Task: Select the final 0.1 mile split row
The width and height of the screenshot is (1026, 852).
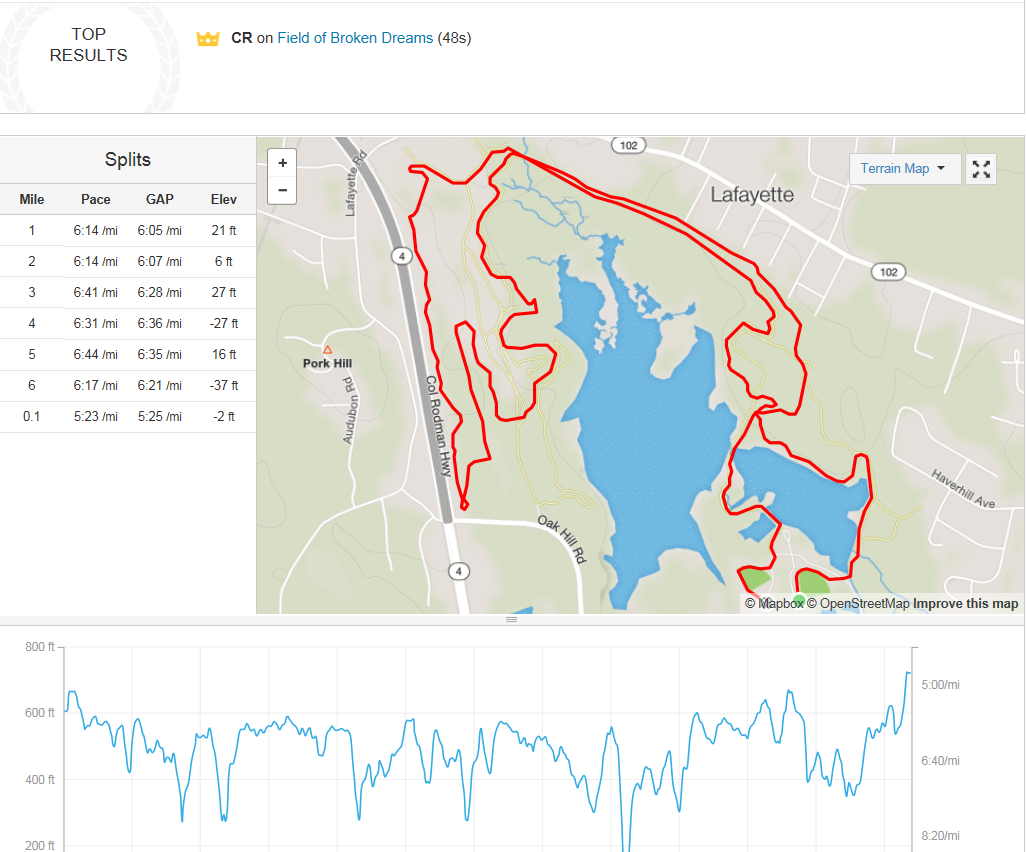Action: pyautogui.click(x=127, y=416)
